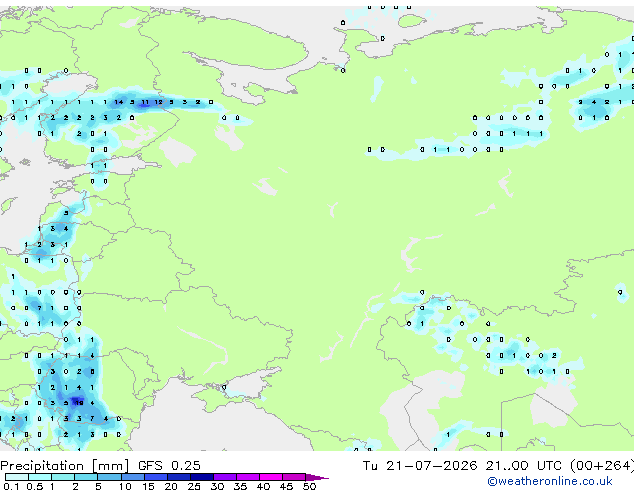634x490 pixels.
Task: Click the forecast time 'Tu 21-07-2026 21..00 UTC (00+264)'
Action: tap(498, 466)
